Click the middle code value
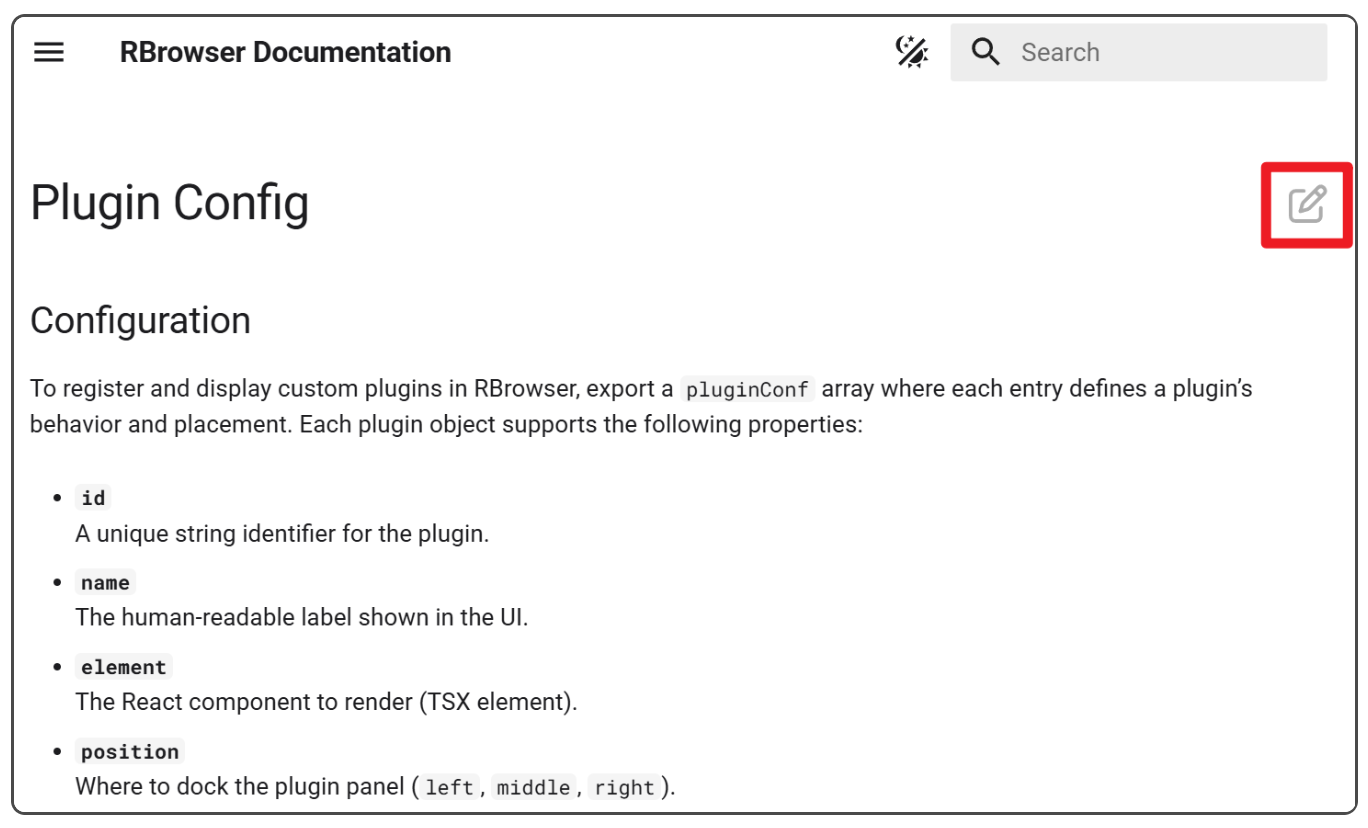1368x828 pixels. point(533,788)
